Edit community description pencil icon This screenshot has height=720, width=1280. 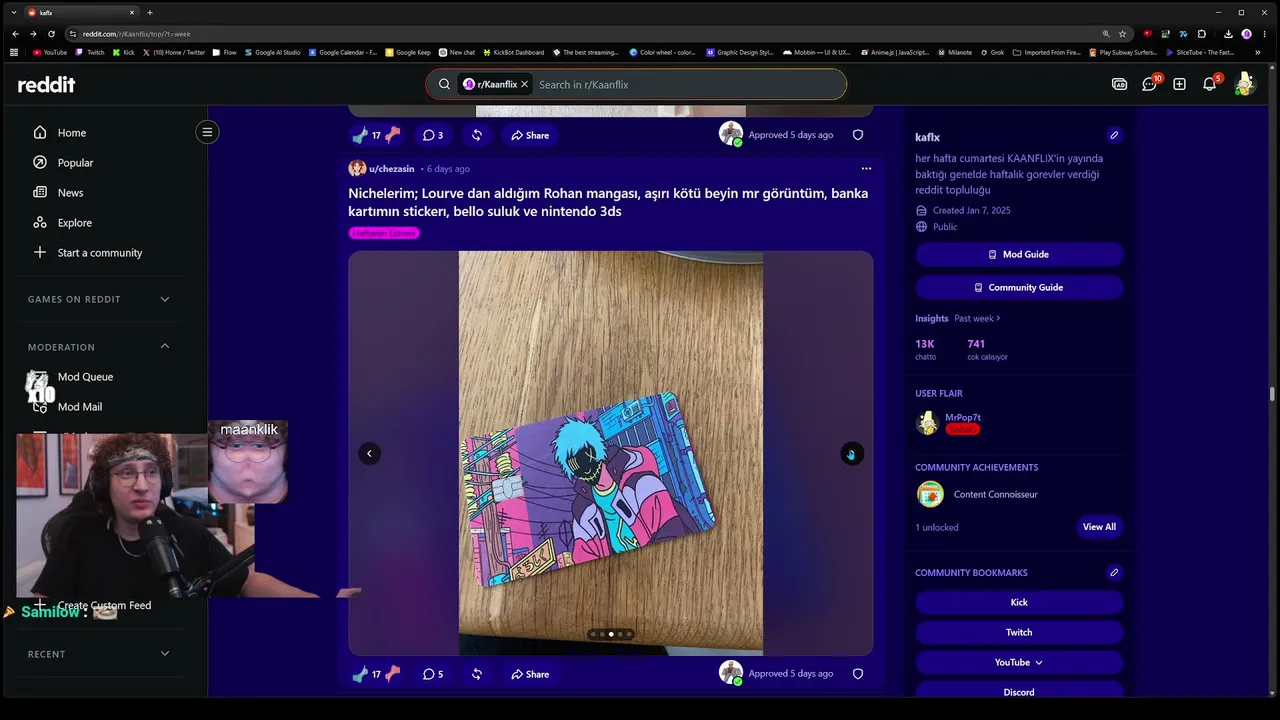pos(1114,135)
